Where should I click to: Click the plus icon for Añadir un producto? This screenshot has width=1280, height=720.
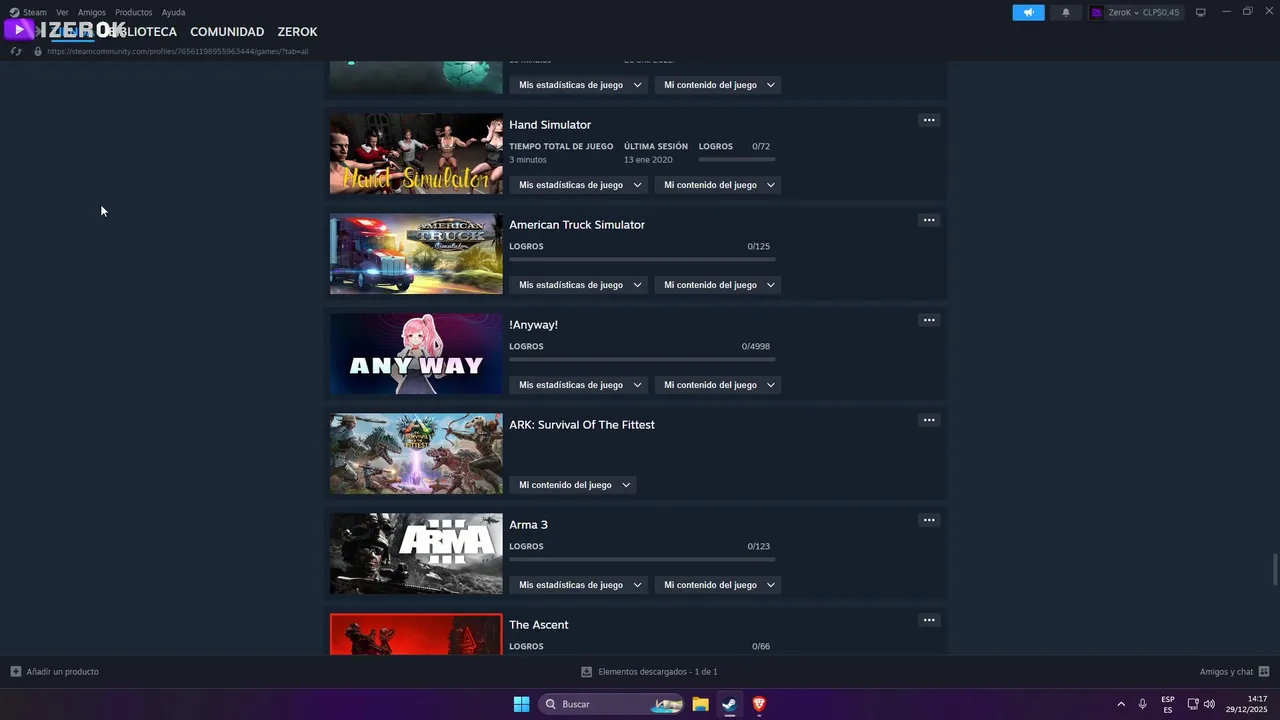[x=16, y=671]
